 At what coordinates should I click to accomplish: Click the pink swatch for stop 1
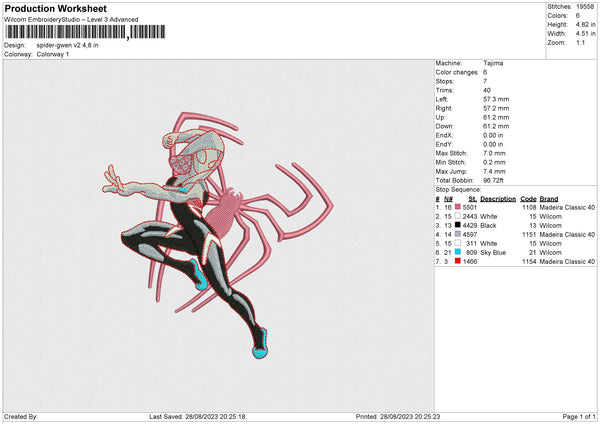click(x=458, y=207)
